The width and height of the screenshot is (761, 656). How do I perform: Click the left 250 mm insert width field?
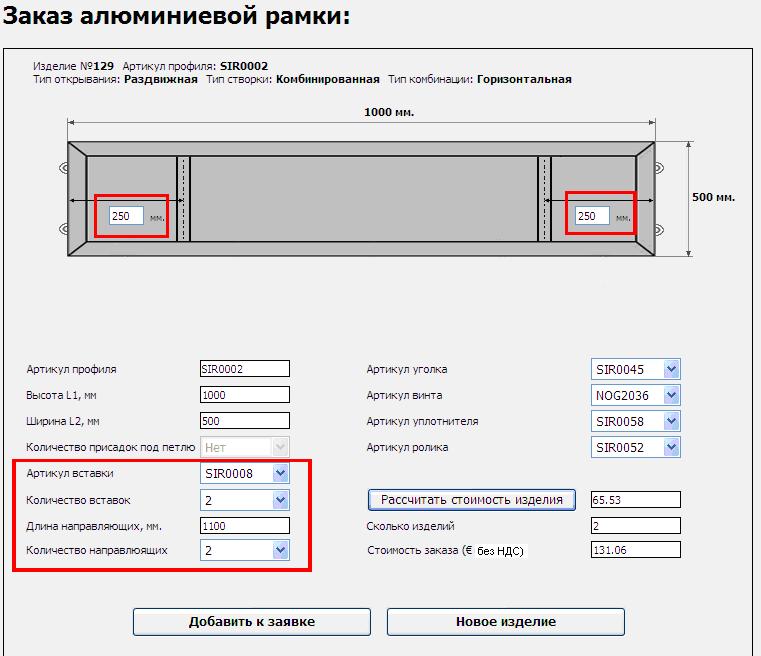[126, 216]
